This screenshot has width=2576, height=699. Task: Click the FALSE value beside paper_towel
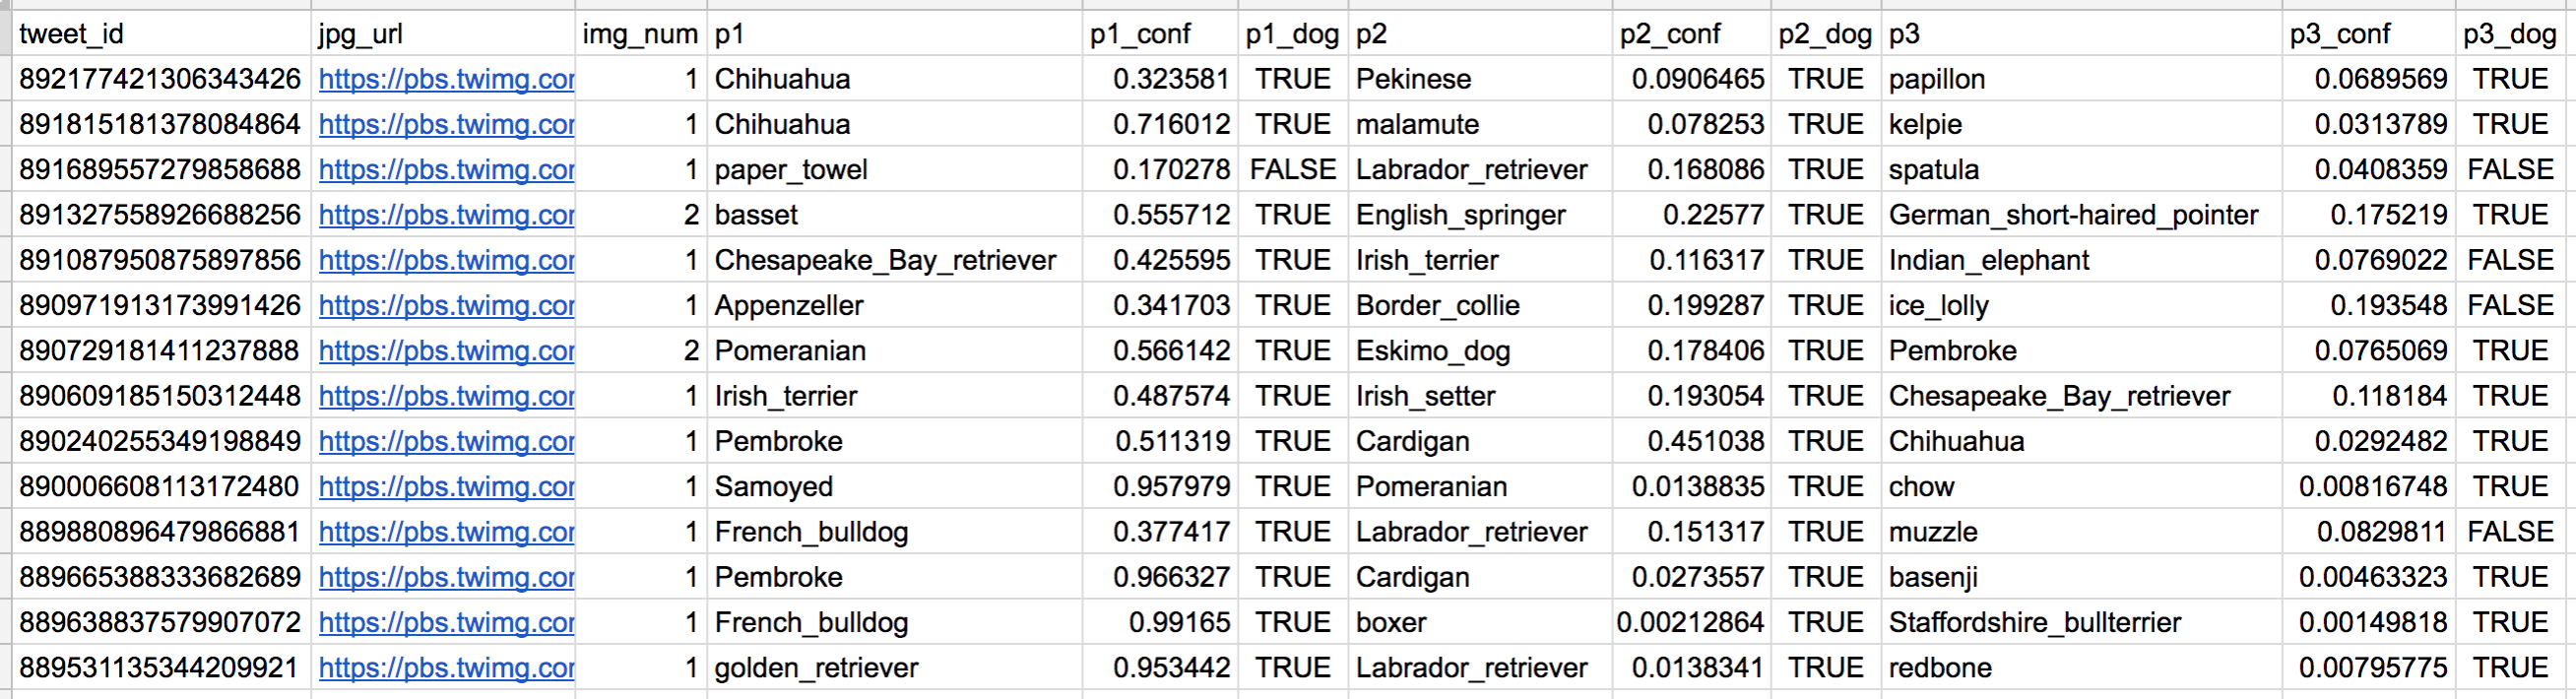[1293, 170]
